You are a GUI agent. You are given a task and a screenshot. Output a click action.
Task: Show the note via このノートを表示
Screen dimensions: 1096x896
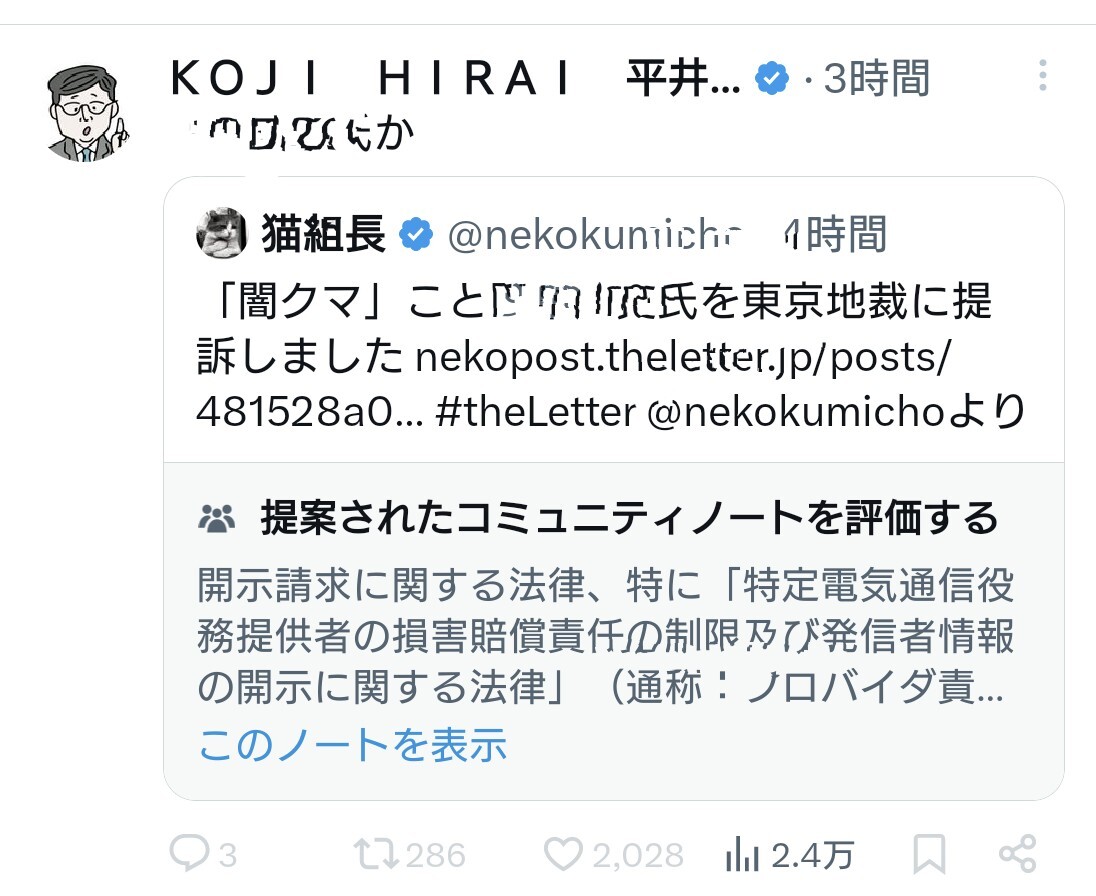click(x=353, y=744)
